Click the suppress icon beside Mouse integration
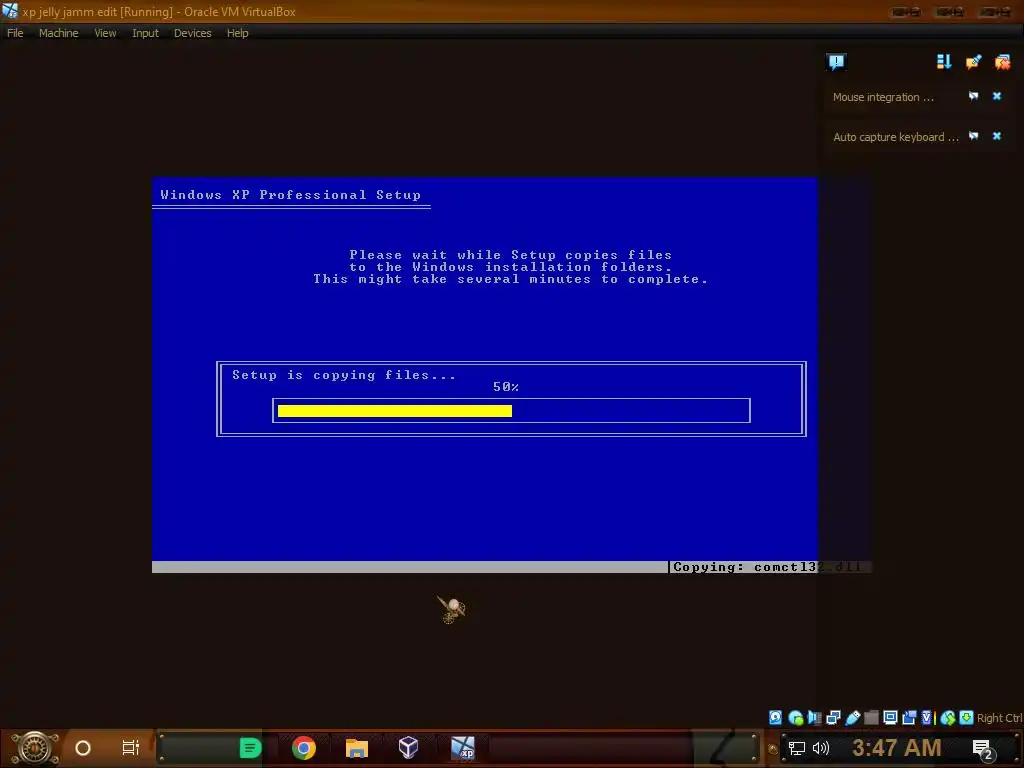 pyautogui.click(x=973, y=96)
